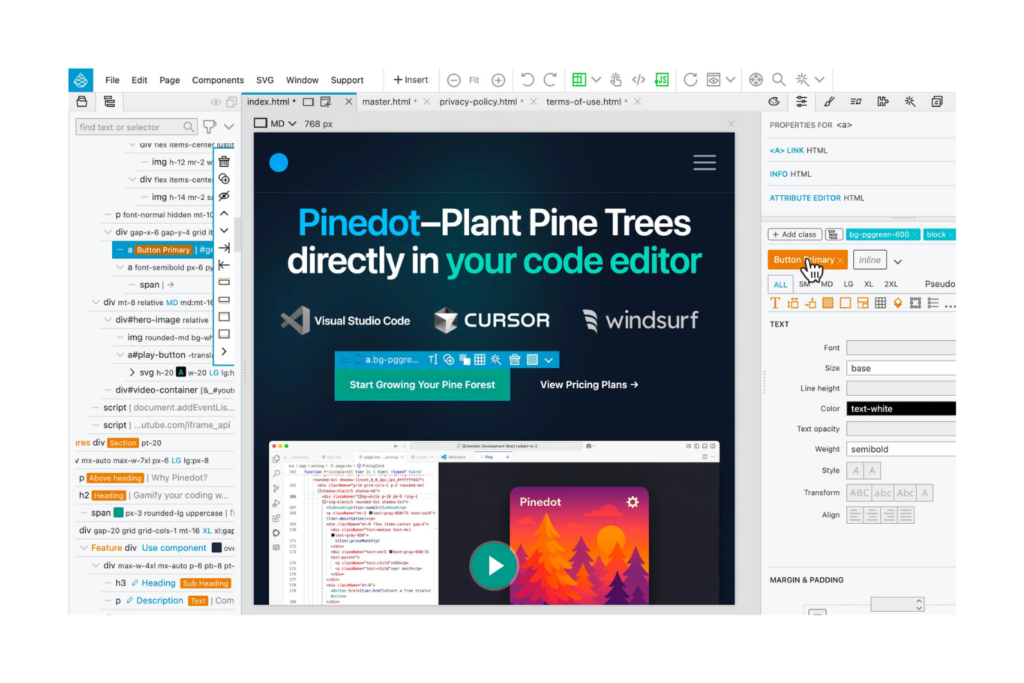The image size is (1024, 683).
Task: Expand selected-element toolbar dropdown chevron
Action: tap(549, 360)
